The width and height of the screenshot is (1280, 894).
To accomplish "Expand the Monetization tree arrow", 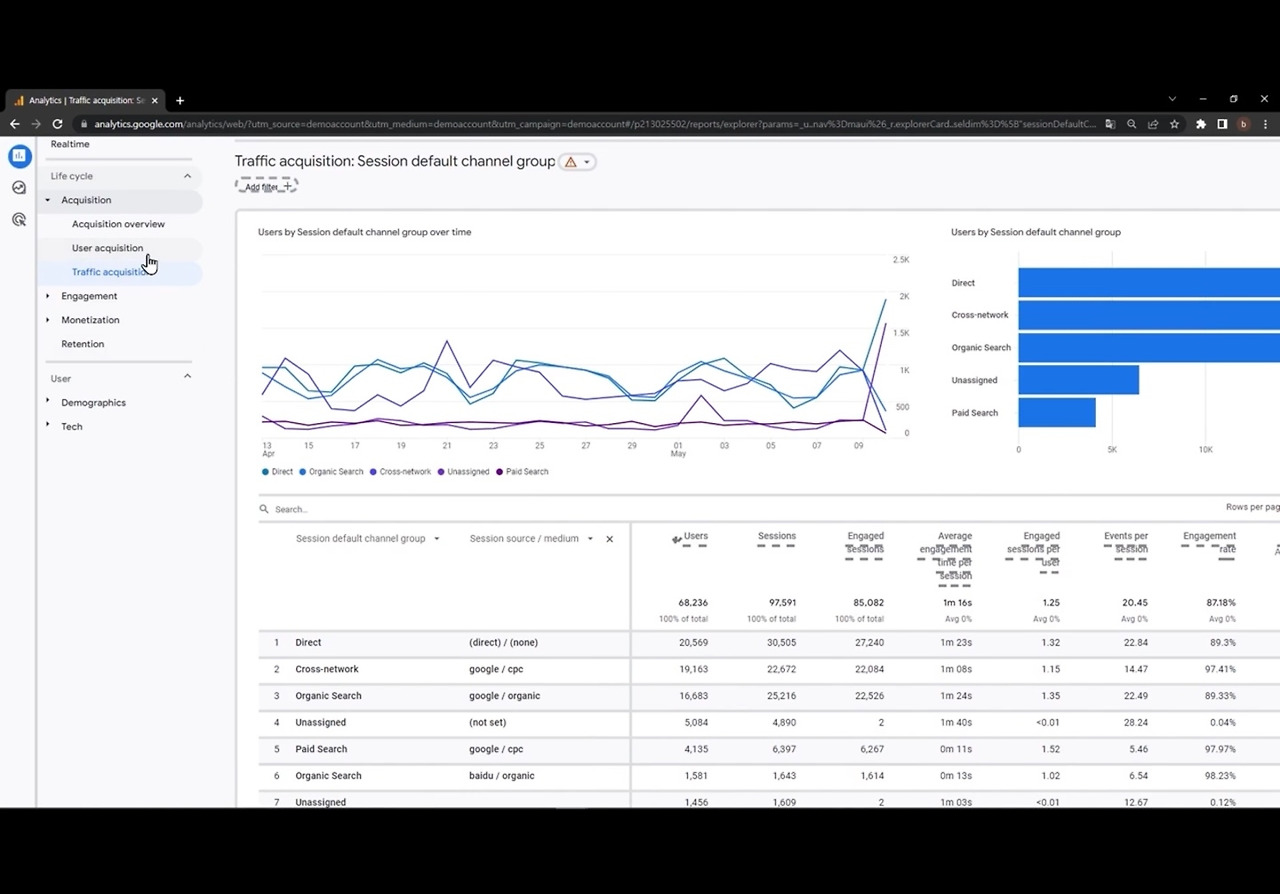I will coord(47,319).
